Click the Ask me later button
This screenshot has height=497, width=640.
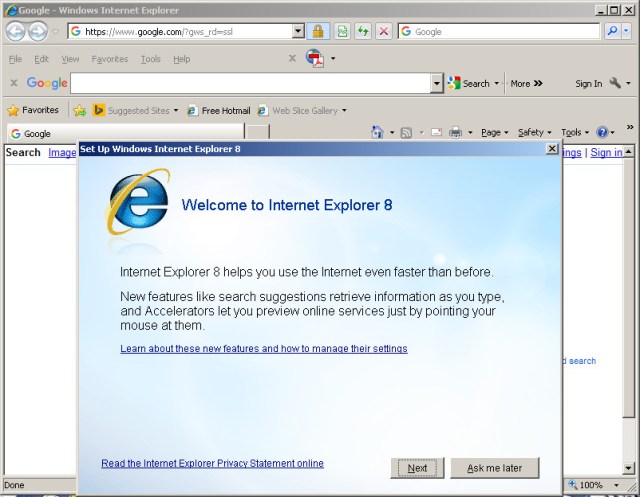point(494,468)
